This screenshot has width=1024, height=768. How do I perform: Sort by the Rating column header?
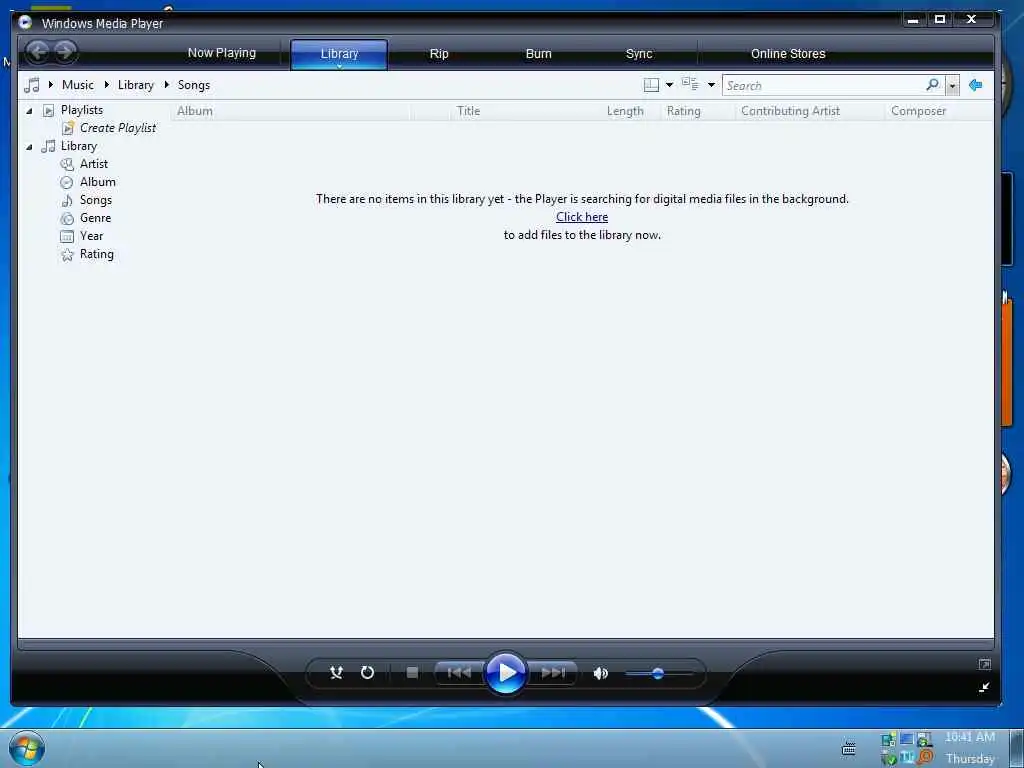coord(683,111)
